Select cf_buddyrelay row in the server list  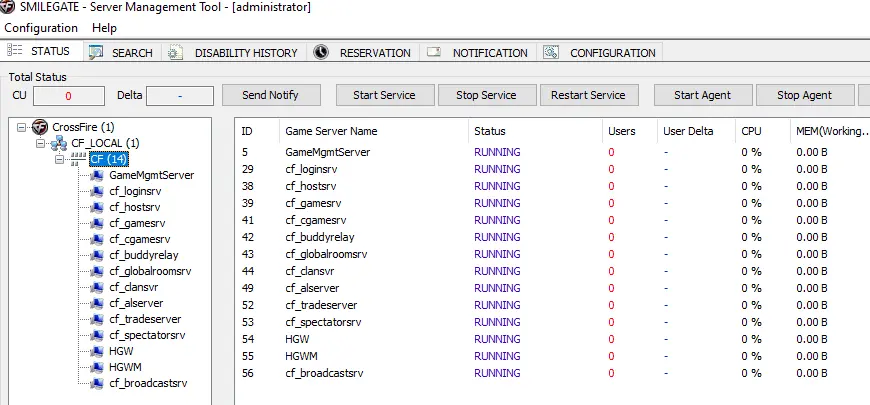tap(552, 237)
